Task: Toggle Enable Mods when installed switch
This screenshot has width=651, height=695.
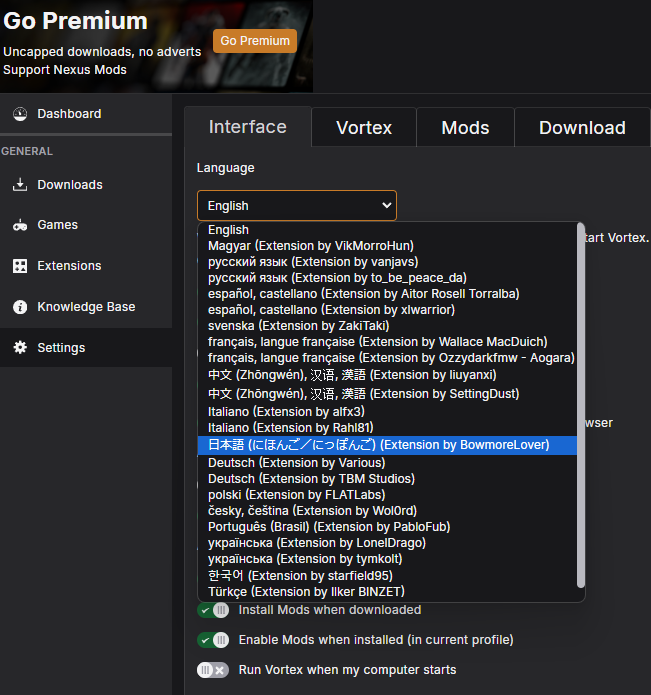Action: [x=213, y=640]
